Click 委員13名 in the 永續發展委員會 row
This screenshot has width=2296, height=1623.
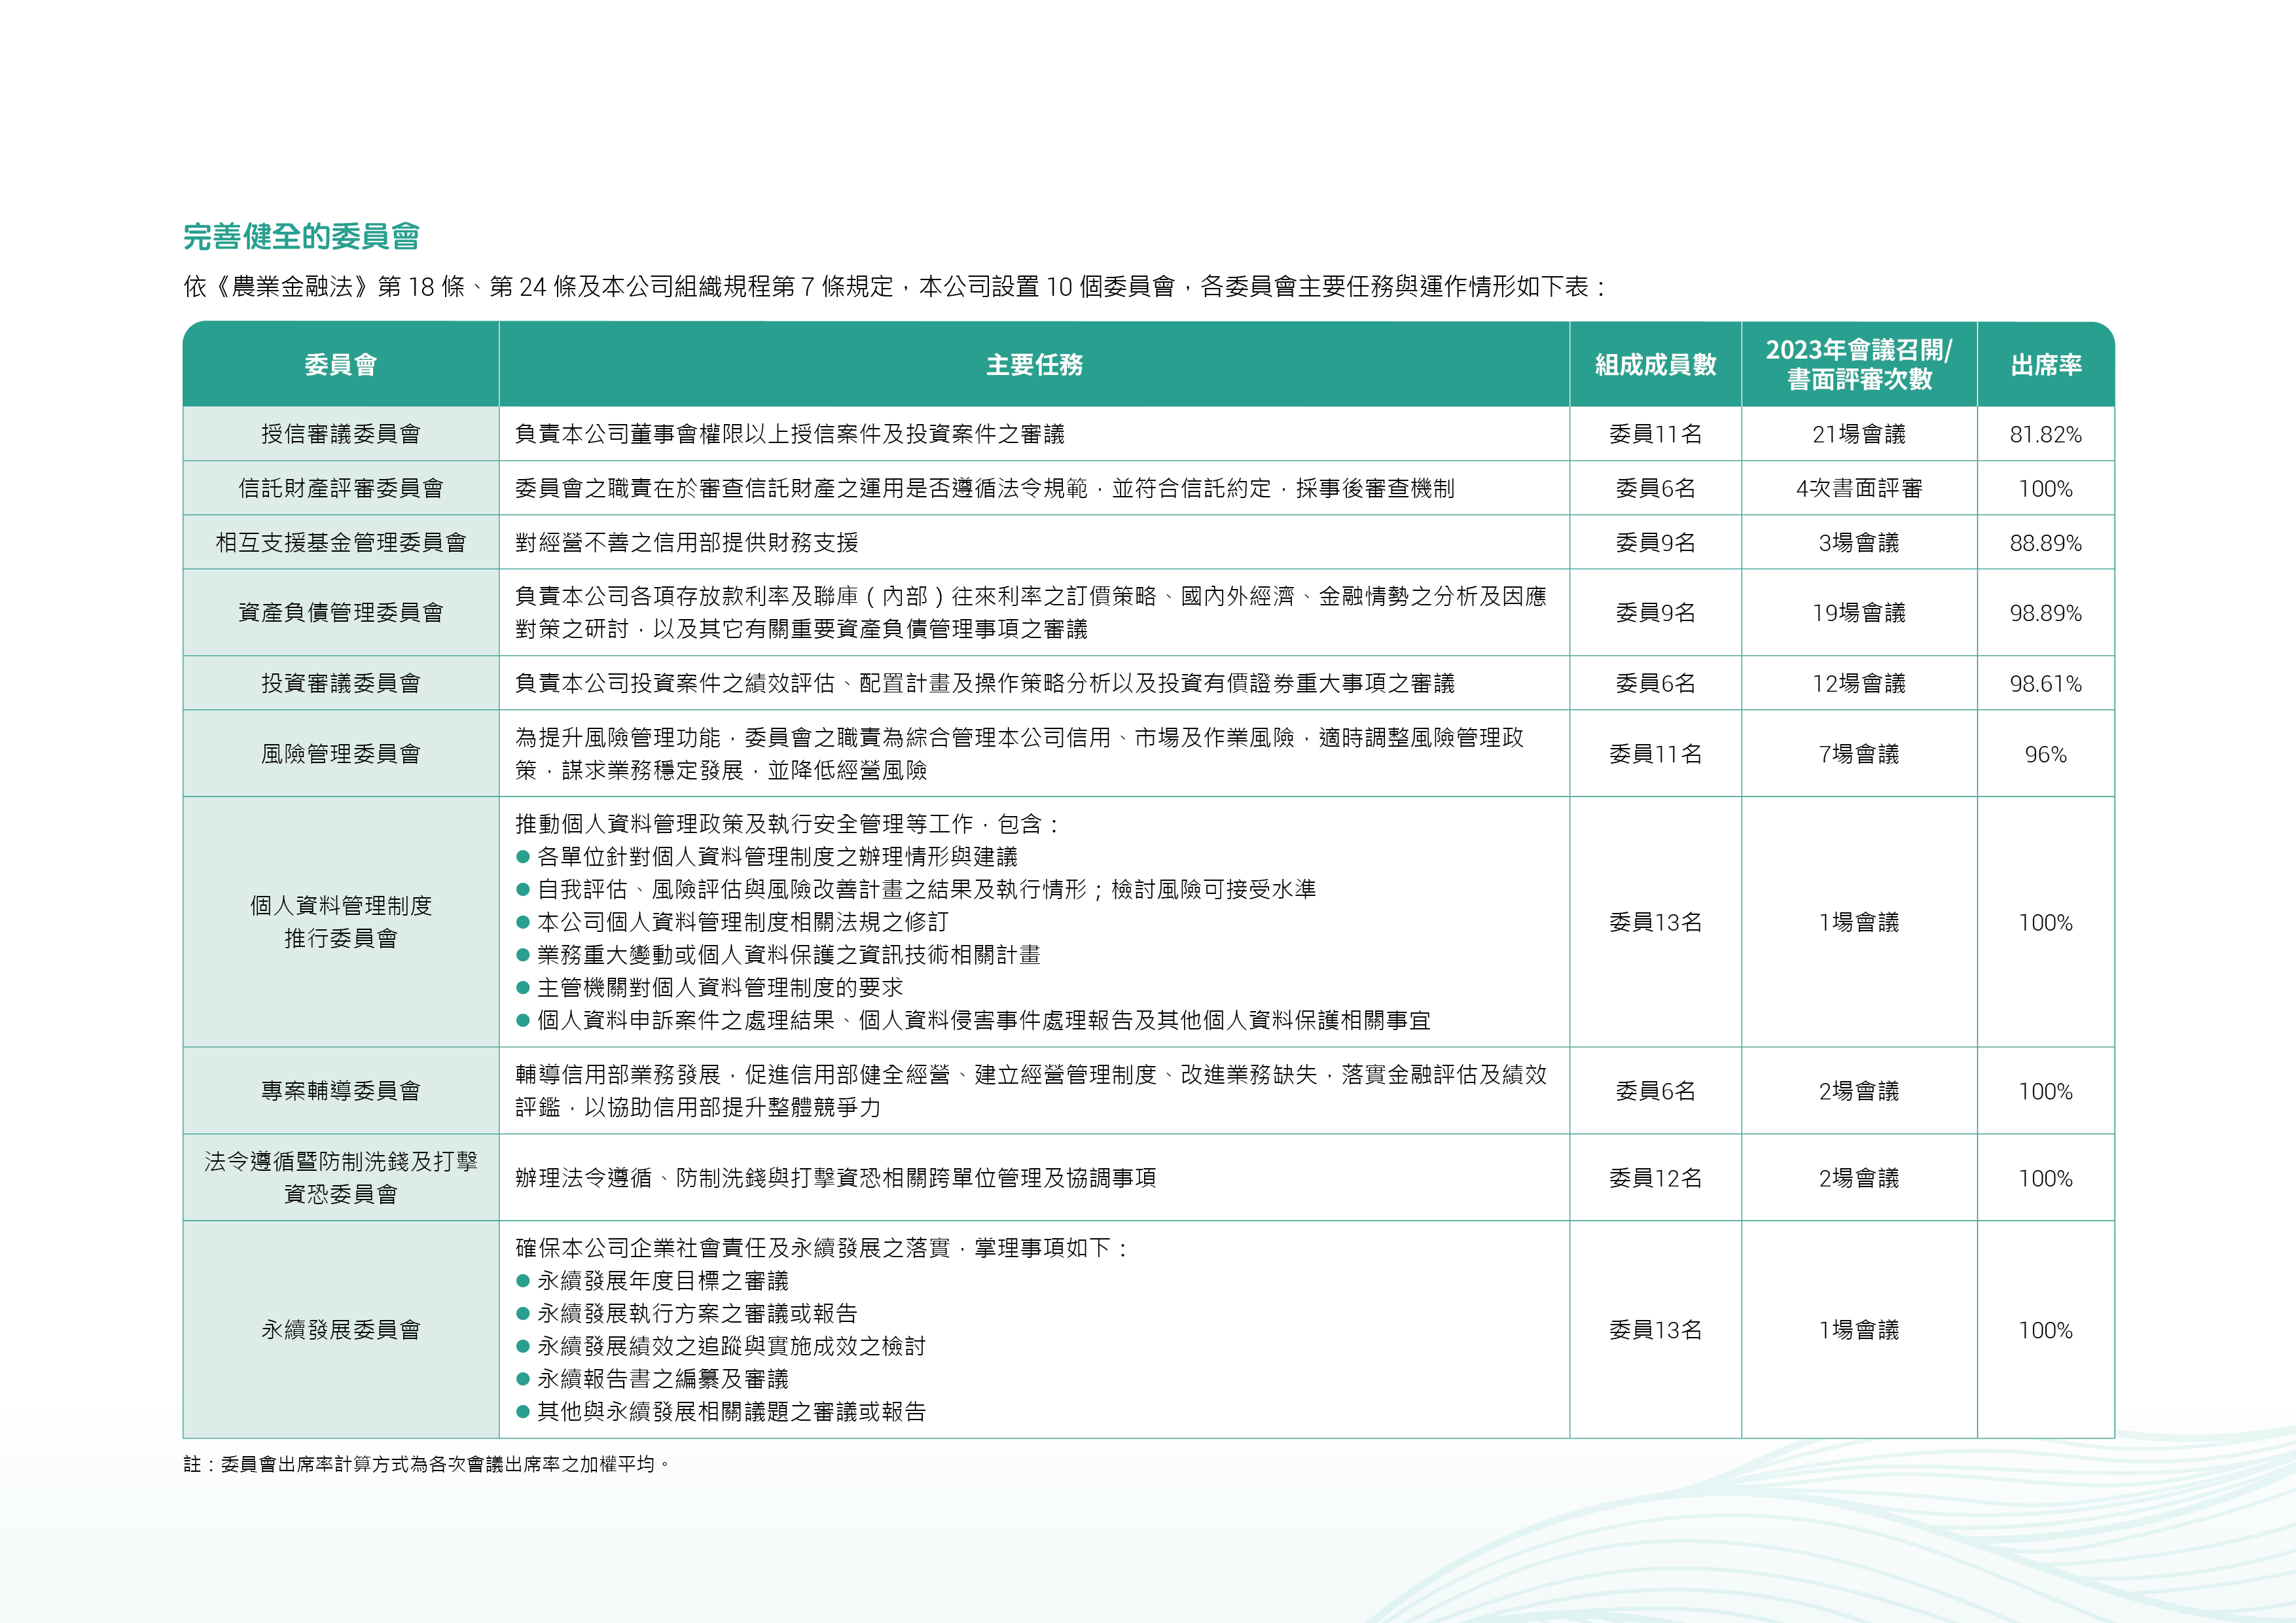[1655, 1330]
